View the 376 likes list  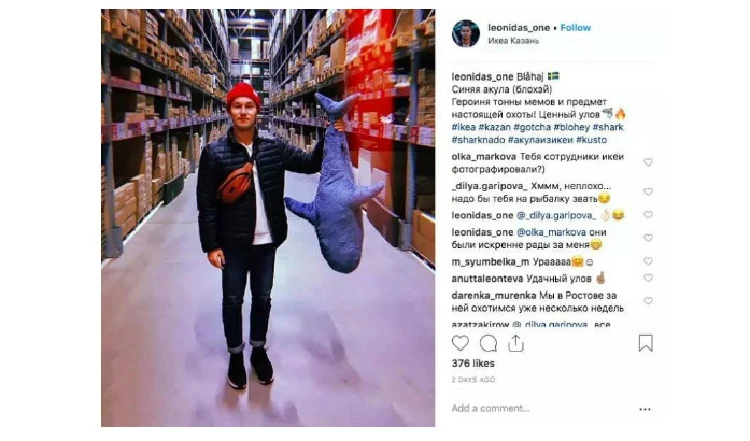click(x=473, y=364)
